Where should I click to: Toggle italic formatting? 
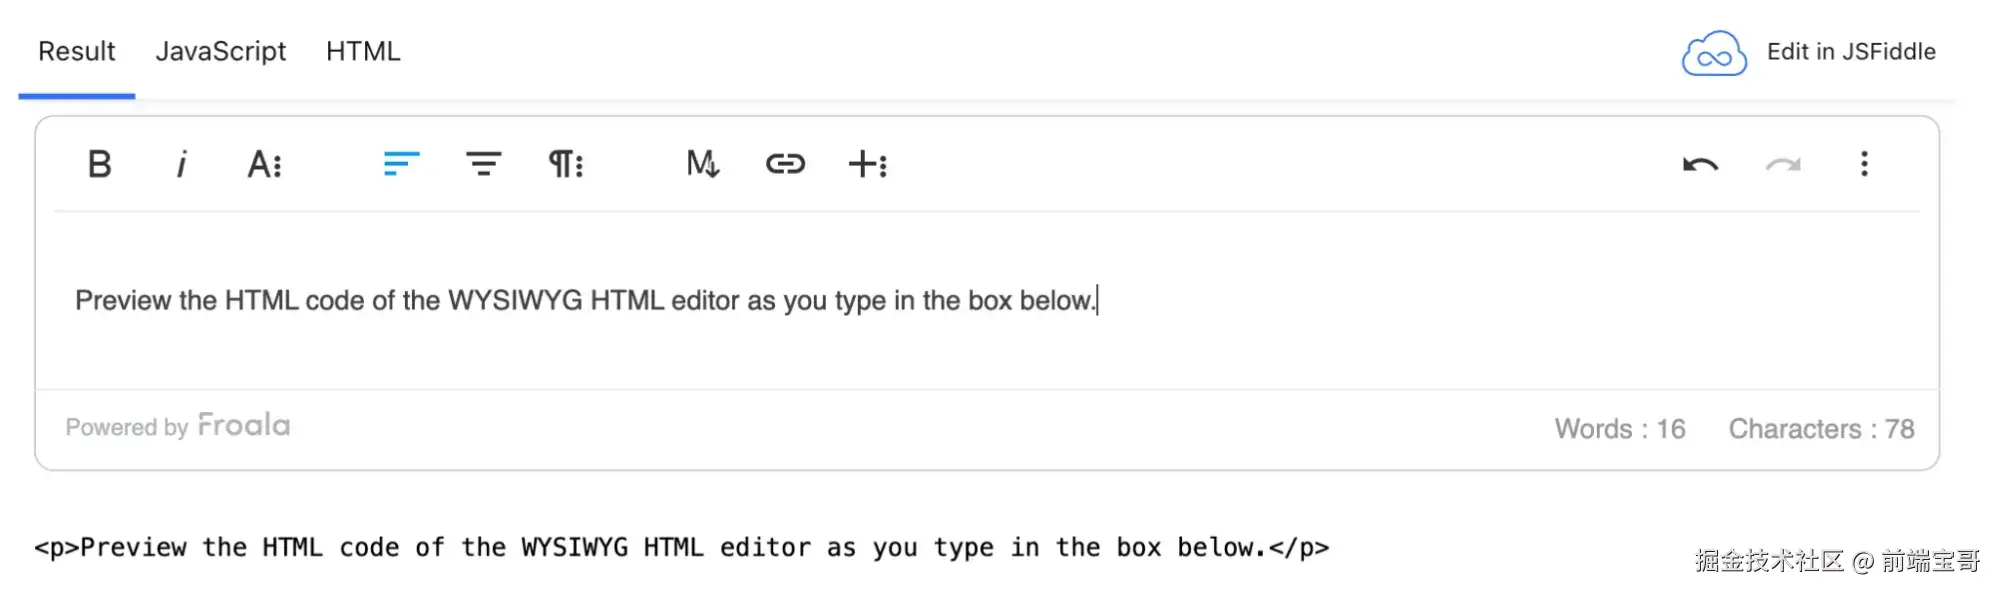[x=181, y=164]
